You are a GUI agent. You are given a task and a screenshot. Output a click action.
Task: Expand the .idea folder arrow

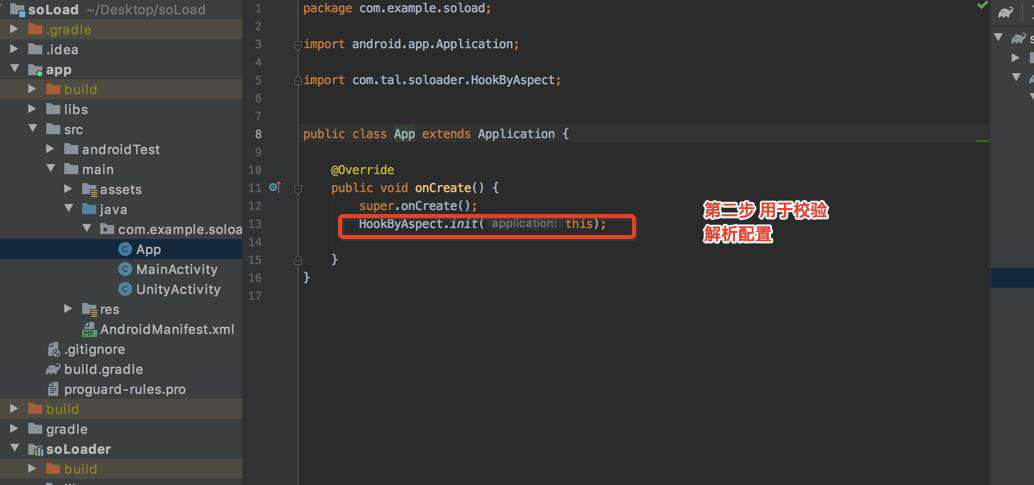point(15,49)
